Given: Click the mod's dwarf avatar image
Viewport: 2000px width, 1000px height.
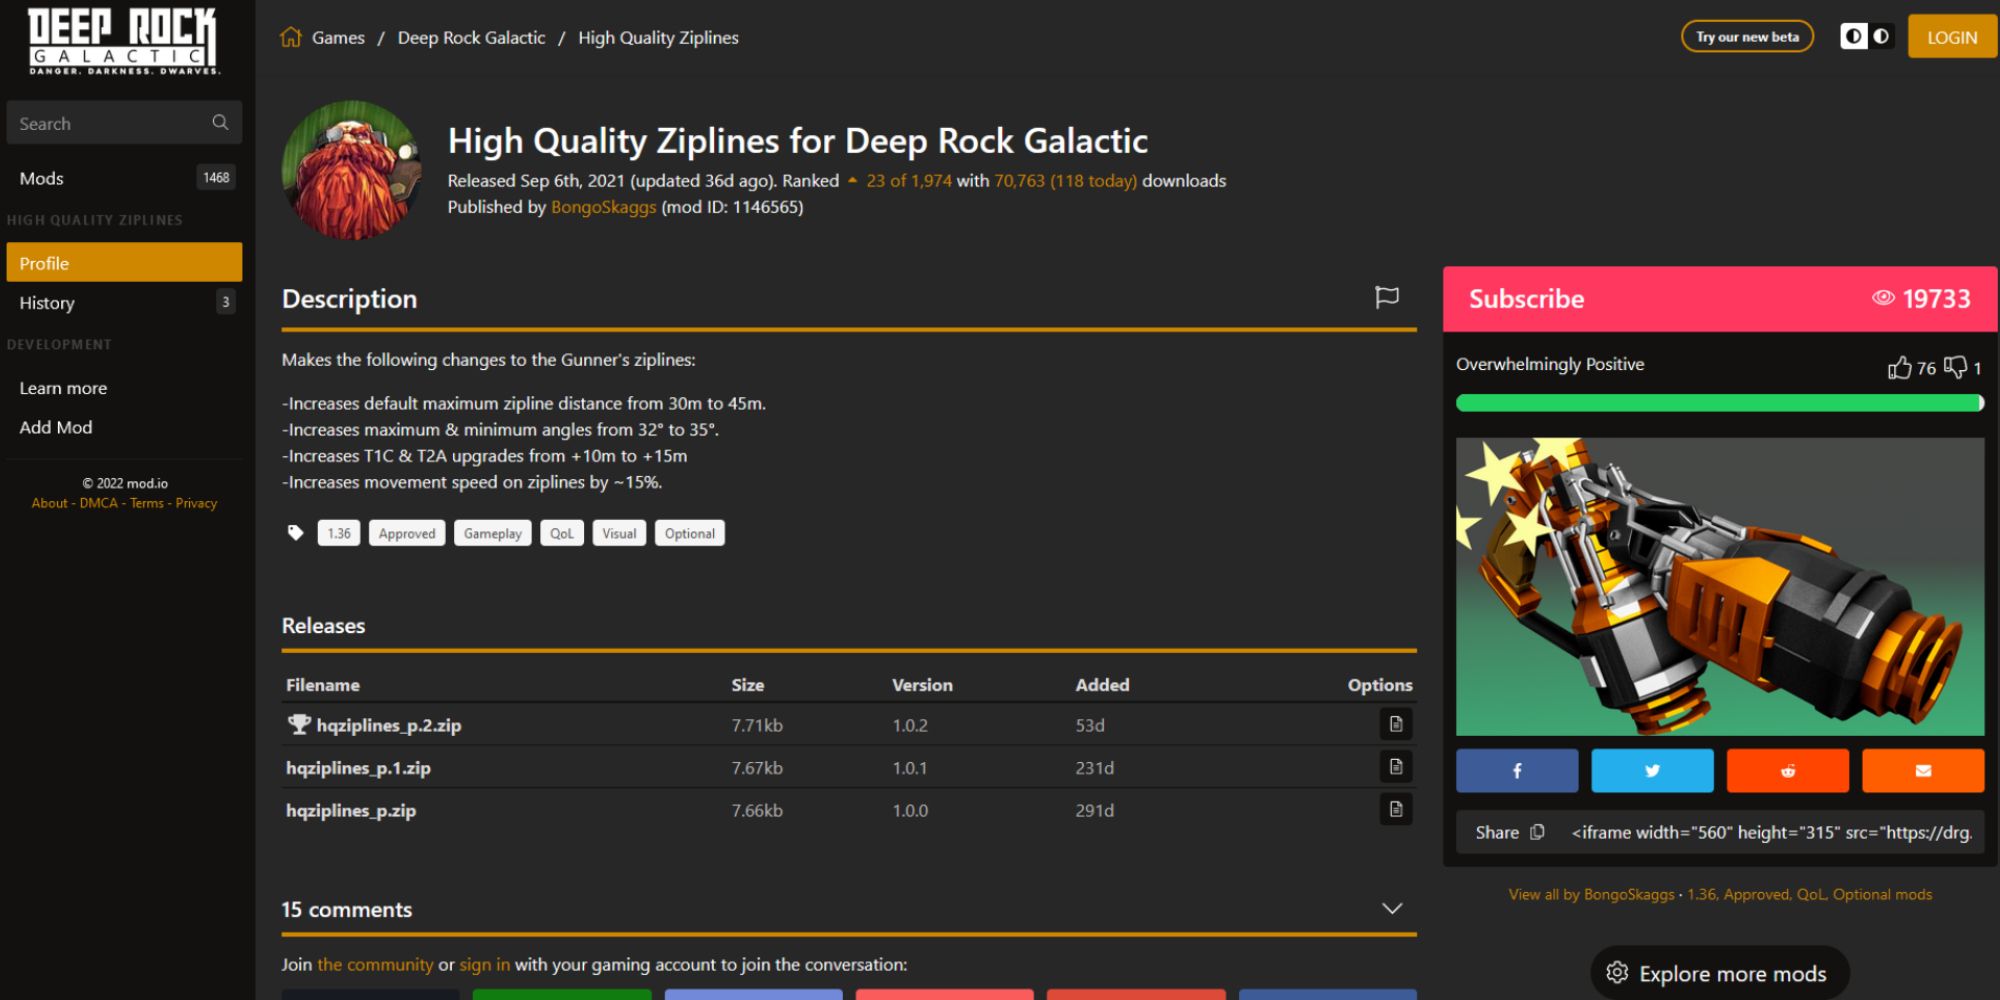Looking at the screenshot, I should (x=352, y=170).
